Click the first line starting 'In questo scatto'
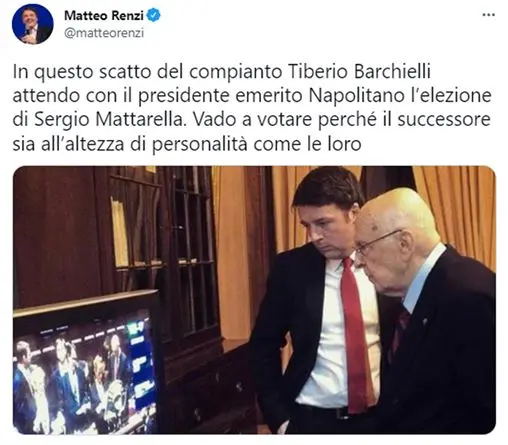This screenshot has width=508, height=445. (222, 72)
